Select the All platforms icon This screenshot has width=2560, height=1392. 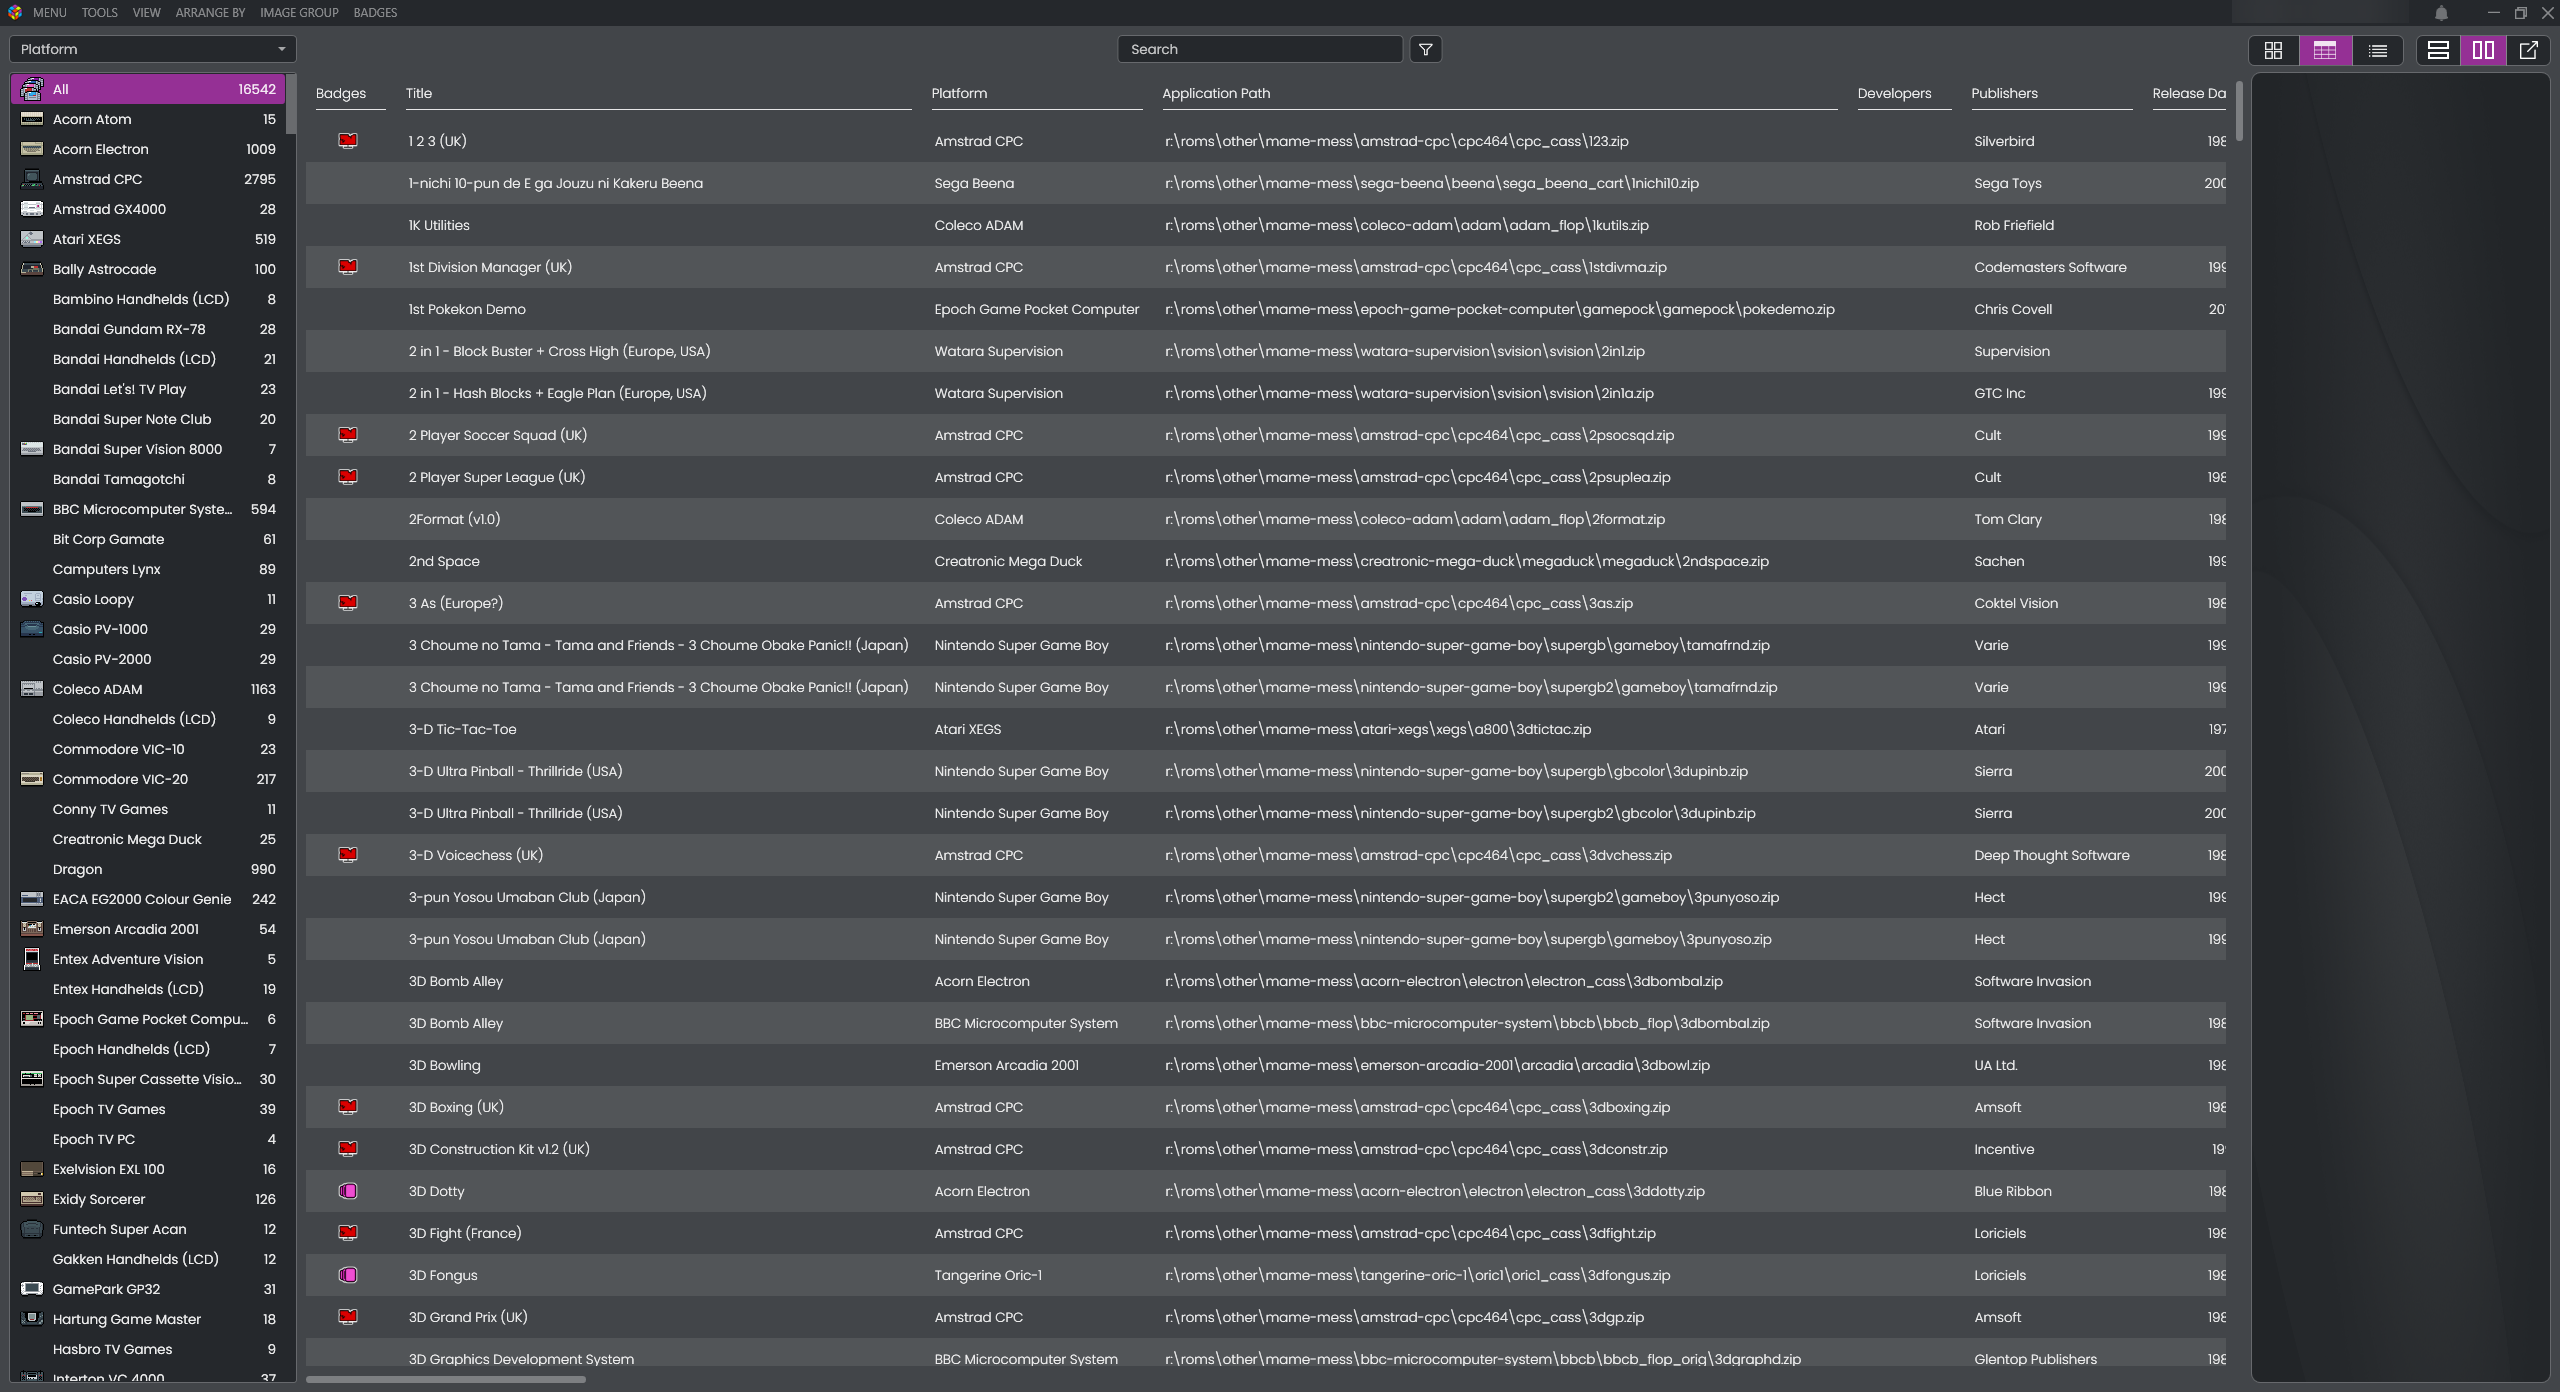coord(32,89)
